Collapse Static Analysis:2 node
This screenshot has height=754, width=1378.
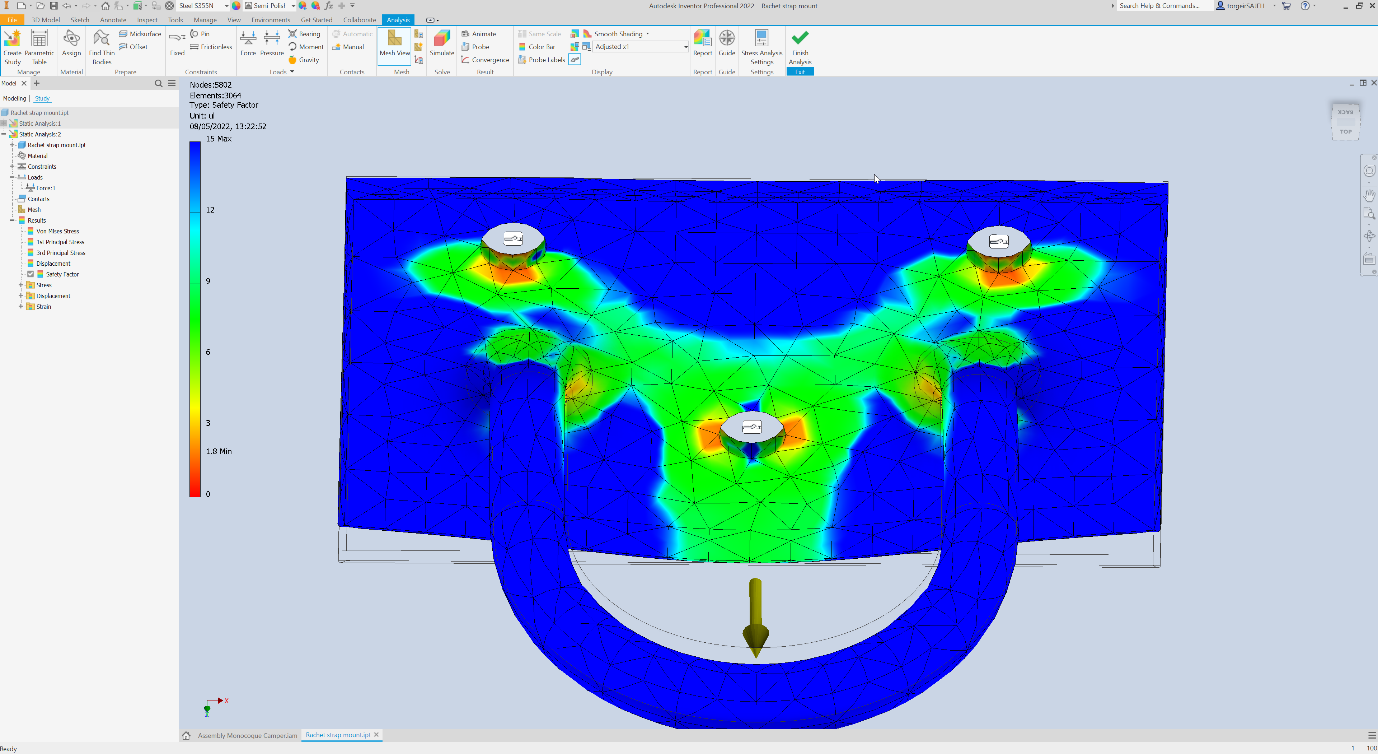[5, 134]
